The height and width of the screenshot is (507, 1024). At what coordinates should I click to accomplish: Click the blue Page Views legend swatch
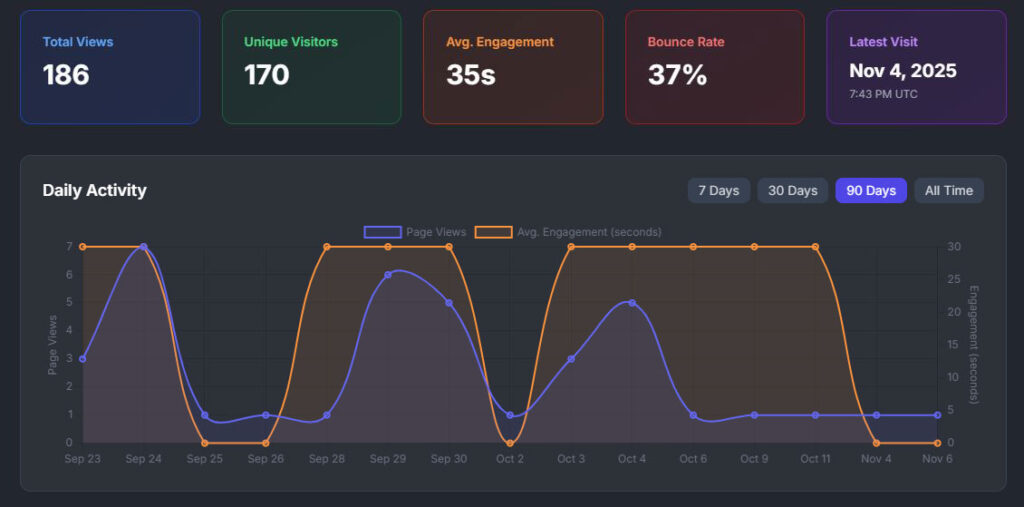(382, 232)
